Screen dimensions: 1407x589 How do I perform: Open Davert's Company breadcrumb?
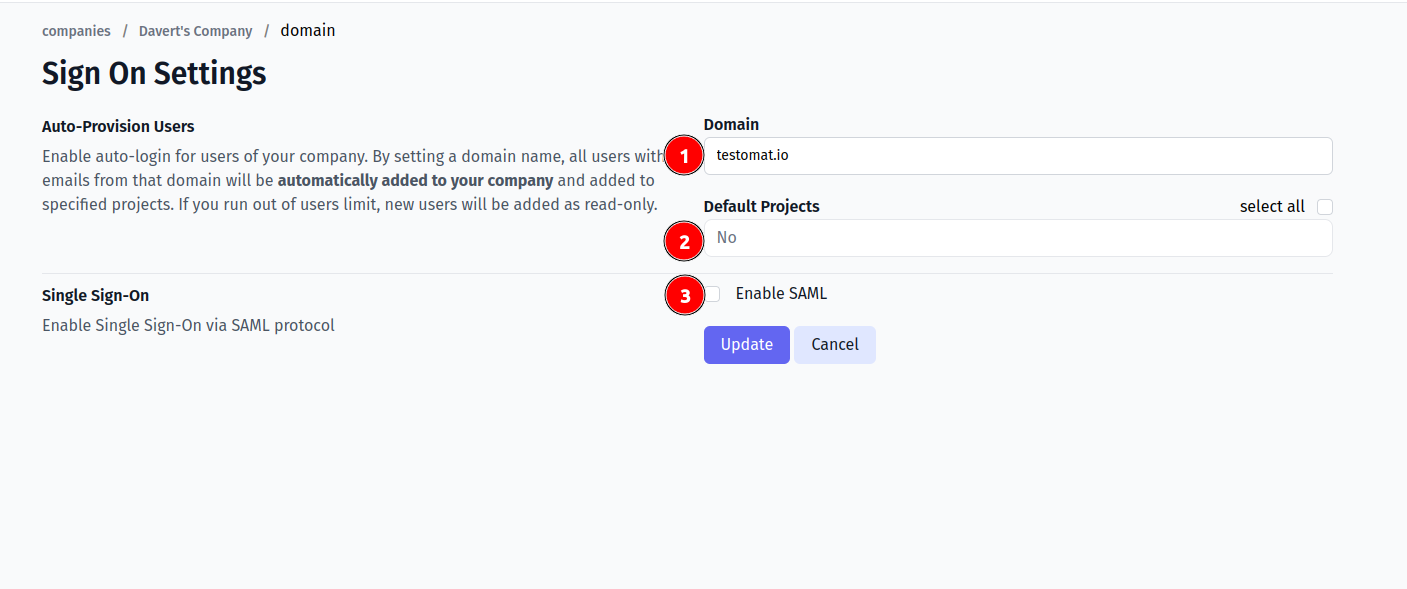195,31
